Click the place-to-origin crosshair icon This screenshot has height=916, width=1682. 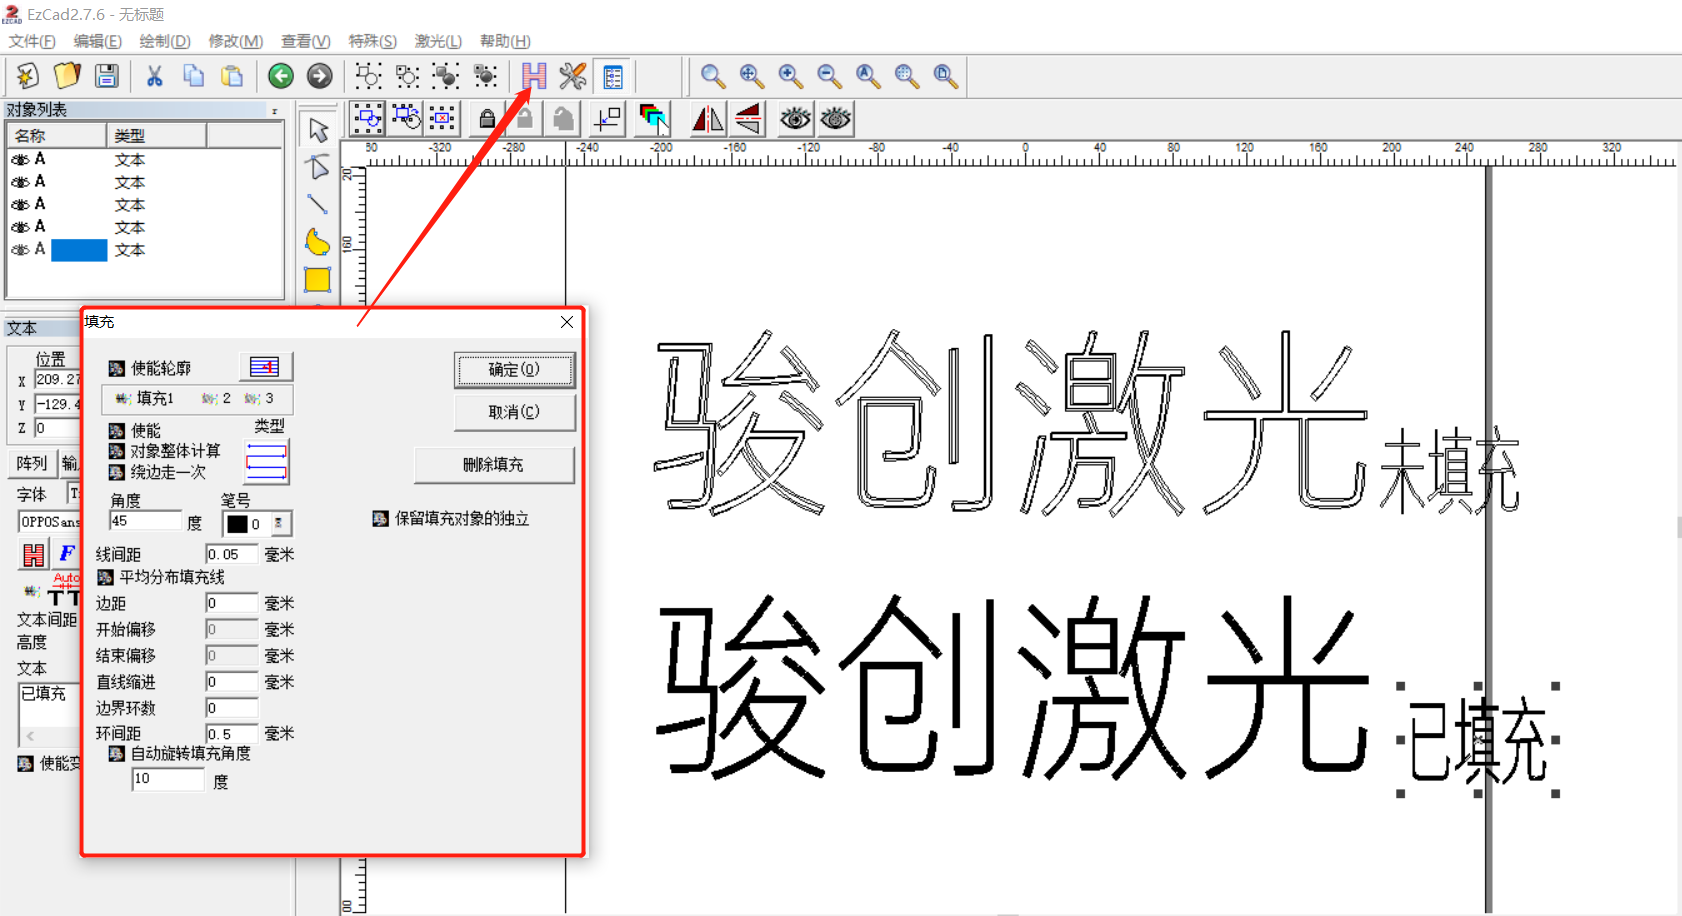pyautogui.click(x=607, y=119)
